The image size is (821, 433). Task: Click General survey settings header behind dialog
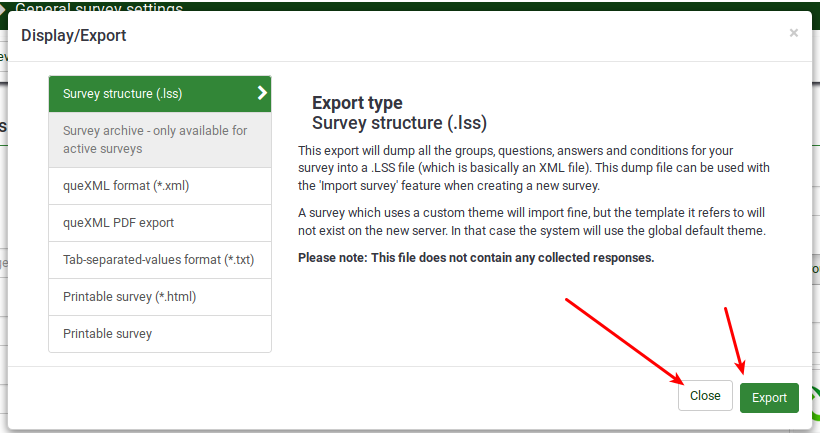[100, 7]
